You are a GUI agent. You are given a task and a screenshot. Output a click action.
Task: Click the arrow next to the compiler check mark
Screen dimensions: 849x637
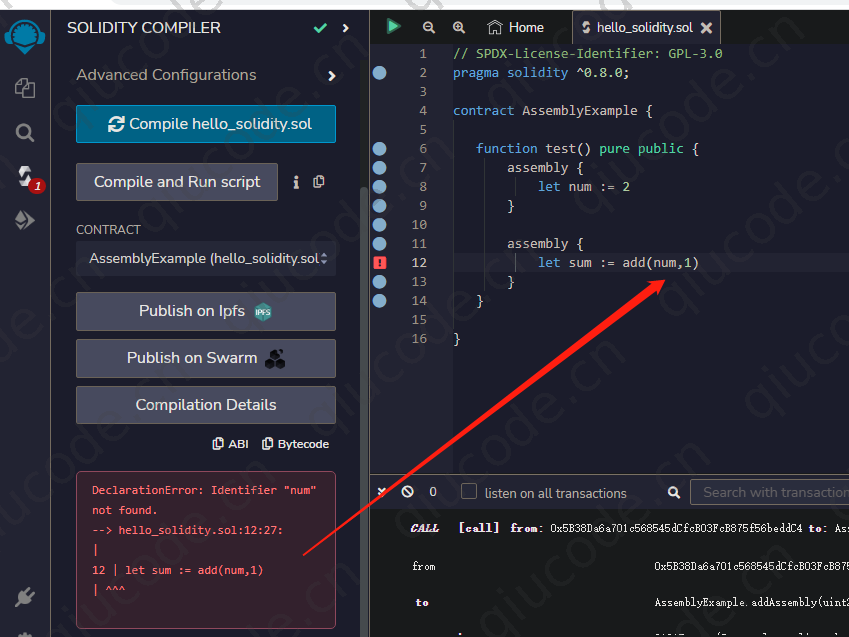coord(345,28)
